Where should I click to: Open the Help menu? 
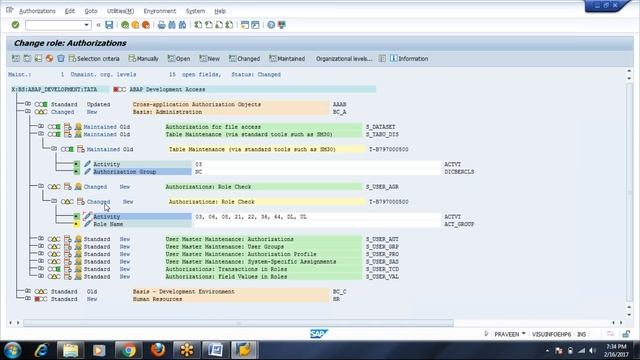pyautogui.click(x=220, y=11)
